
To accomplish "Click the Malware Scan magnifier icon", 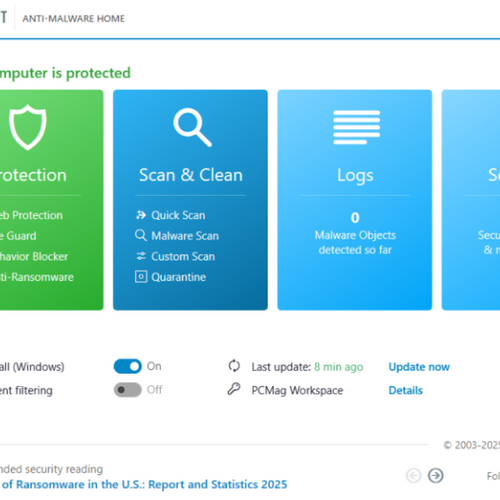I will tap(141, 235).
